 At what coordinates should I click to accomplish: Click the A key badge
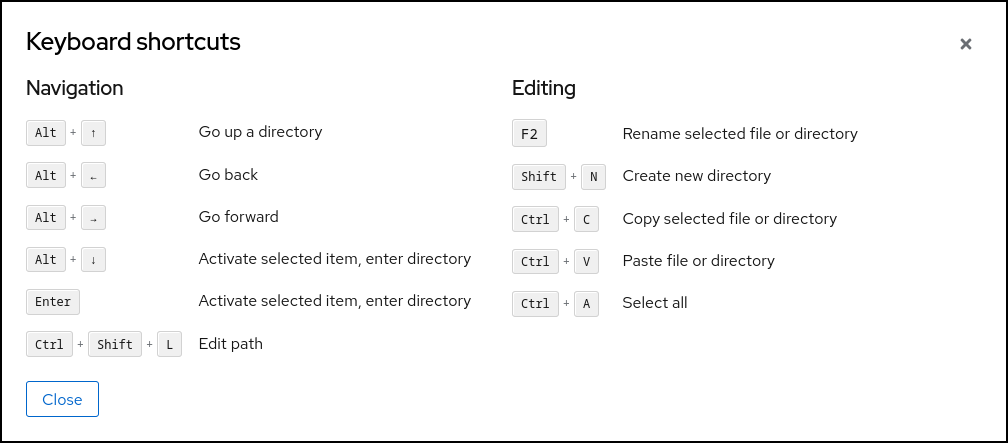click(x=586, y=303)
